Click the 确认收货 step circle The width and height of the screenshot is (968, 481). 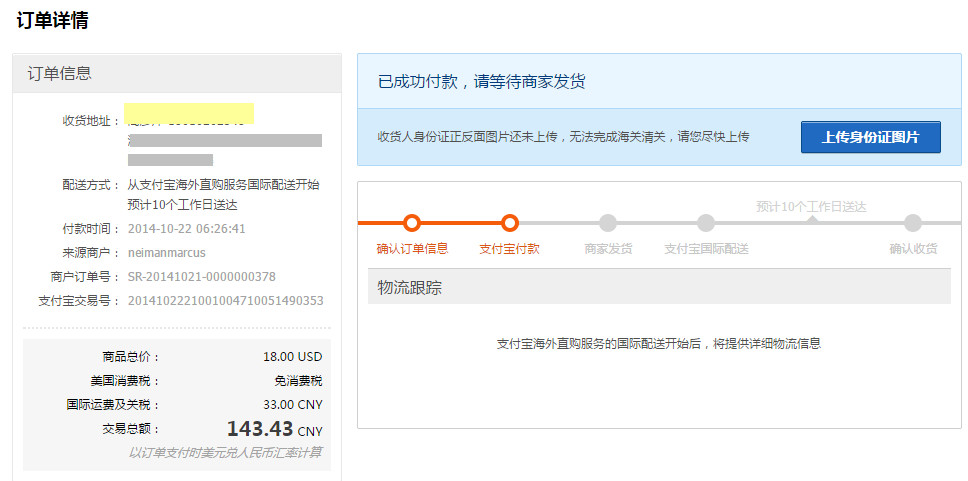pyautogui.click(x=913, y=223)
